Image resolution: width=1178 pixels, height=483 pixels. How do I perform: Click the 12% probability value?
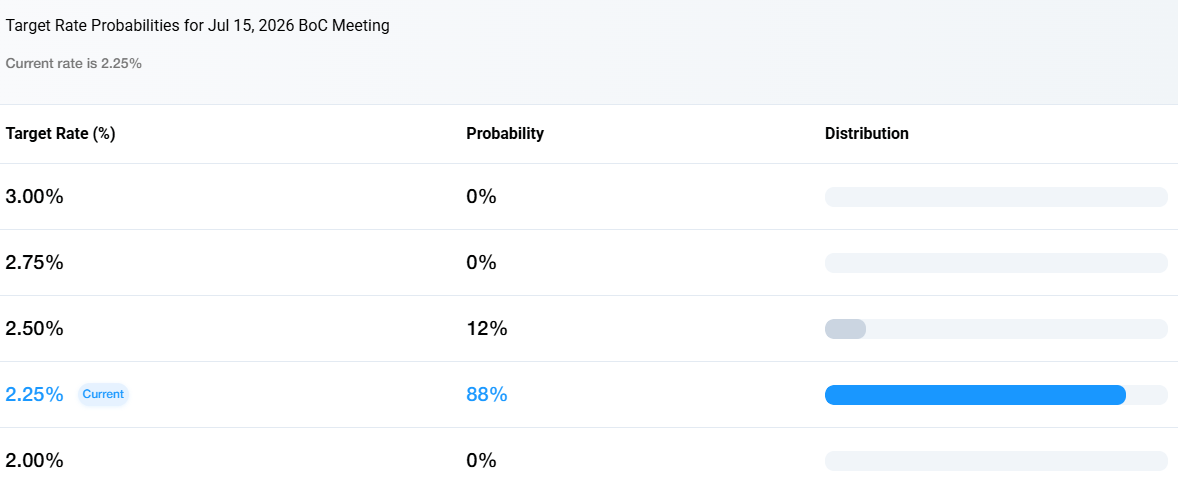pyautogui.click(x=487, y=329)
